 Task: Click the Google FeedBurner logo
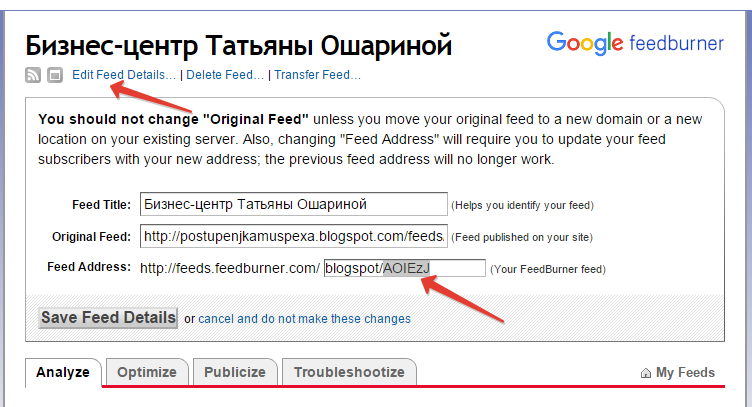(635, 43)
